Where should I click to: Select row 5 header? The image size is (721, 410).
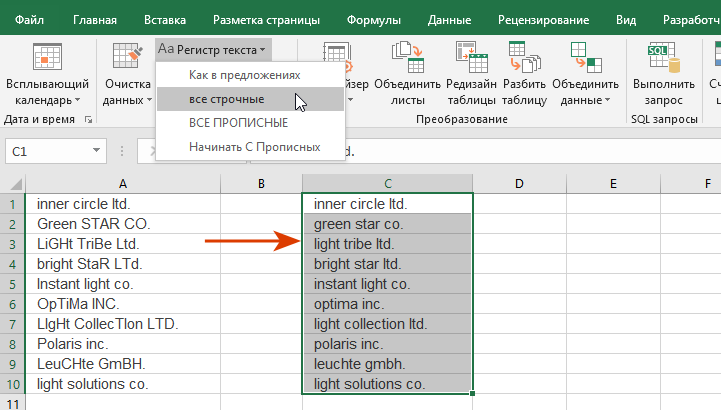pyautogui.click(x=12, y=284)
